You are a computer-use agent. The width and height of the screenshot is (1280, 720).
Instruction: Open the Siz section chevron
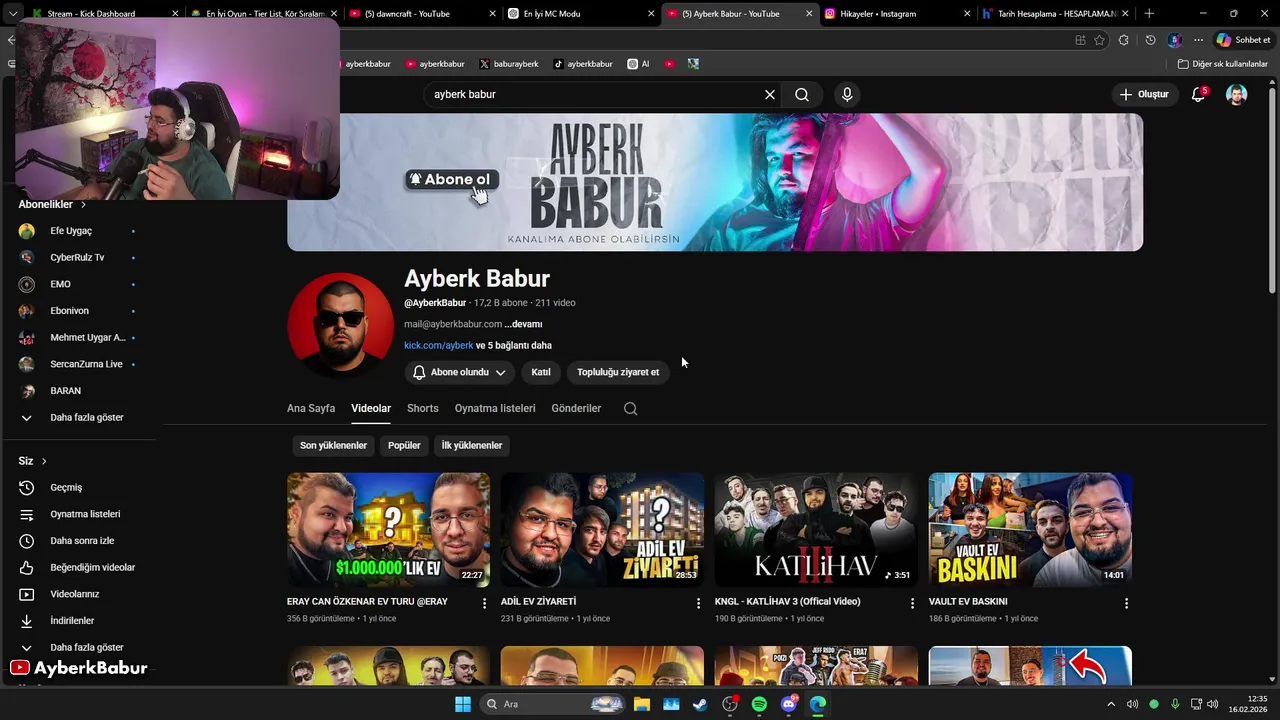tap(44, 461)
